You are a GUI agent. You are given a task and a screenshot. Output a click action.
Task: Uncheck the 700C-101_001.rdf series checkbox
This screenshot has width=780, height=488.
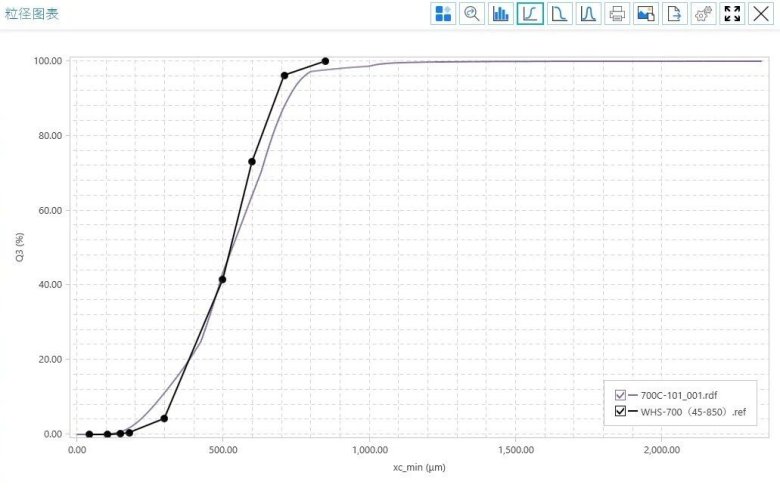pos(621,395)
